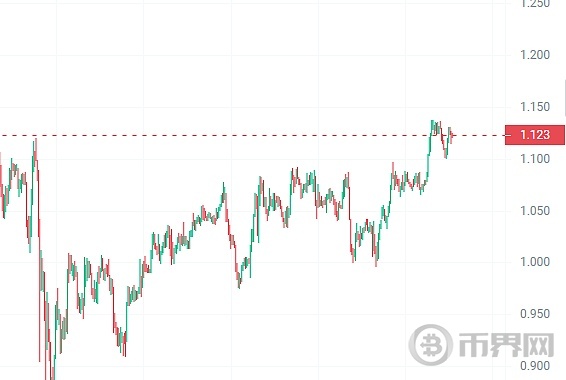Select the last dip candle near 1.000 before the rally
The width and height of the screenshot is (566, 380).
[x=376, y=255]
